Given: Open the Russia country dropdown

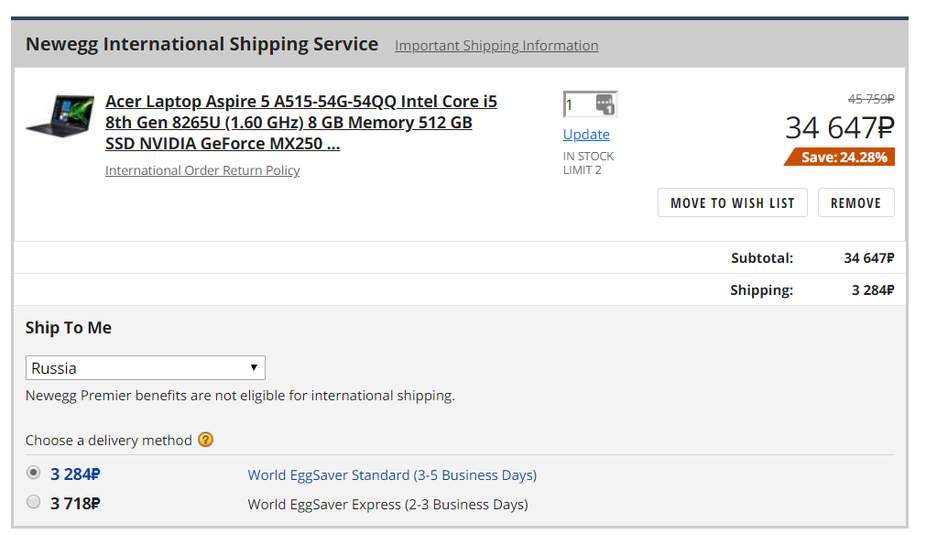Looking at the screenshot, I should tap(145, 368).
